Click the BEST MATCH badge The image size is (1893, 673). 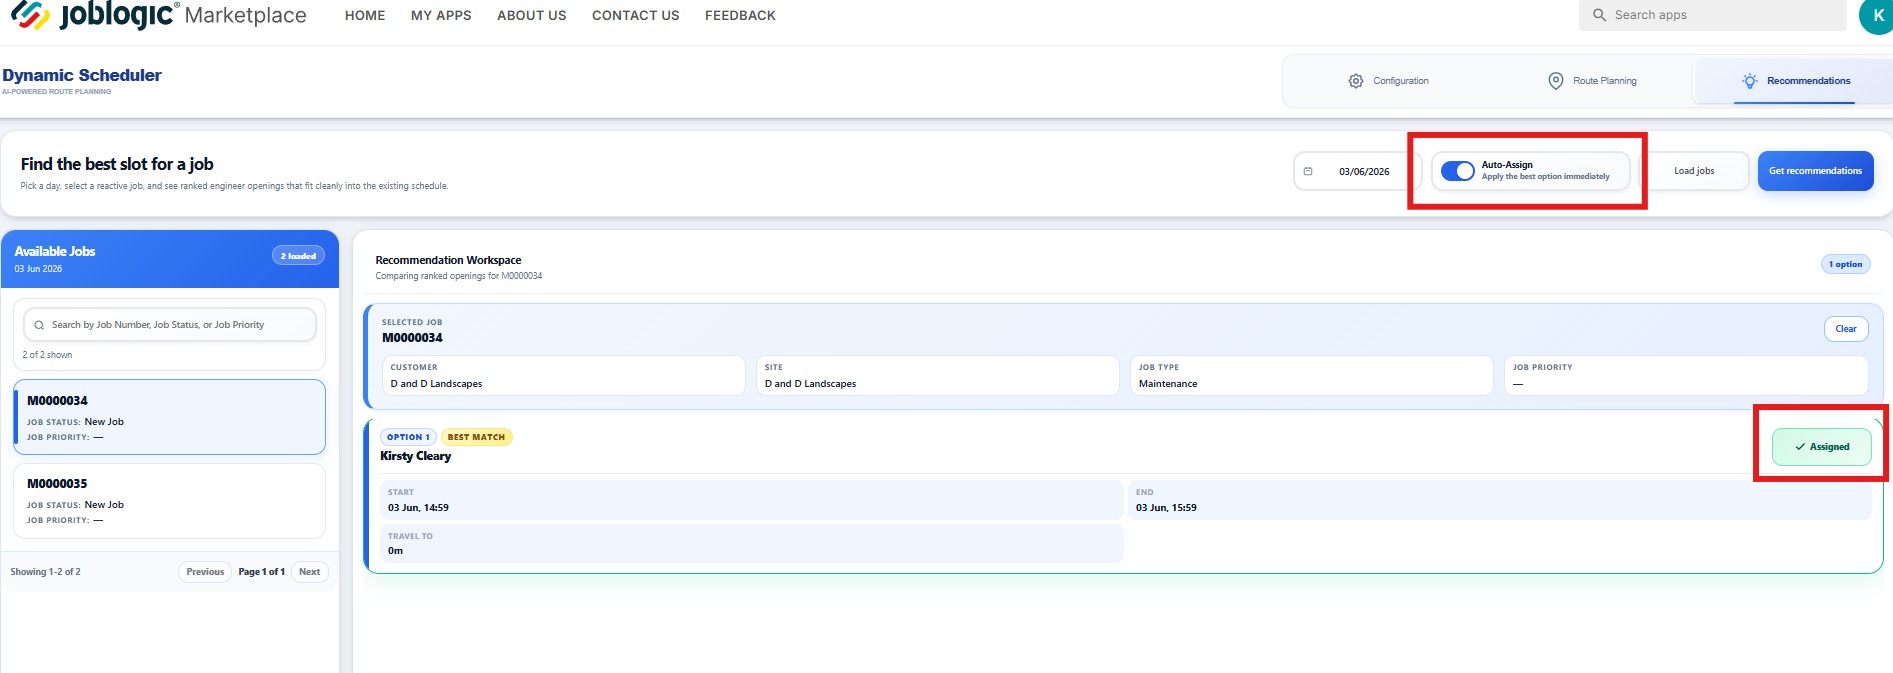[476, 437]
